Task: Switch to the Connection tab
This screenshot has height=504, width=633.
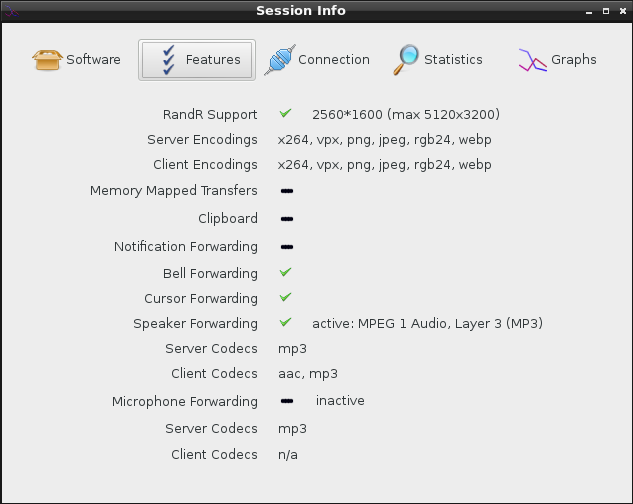Action: pyautogui.click(x=317, y=60)
